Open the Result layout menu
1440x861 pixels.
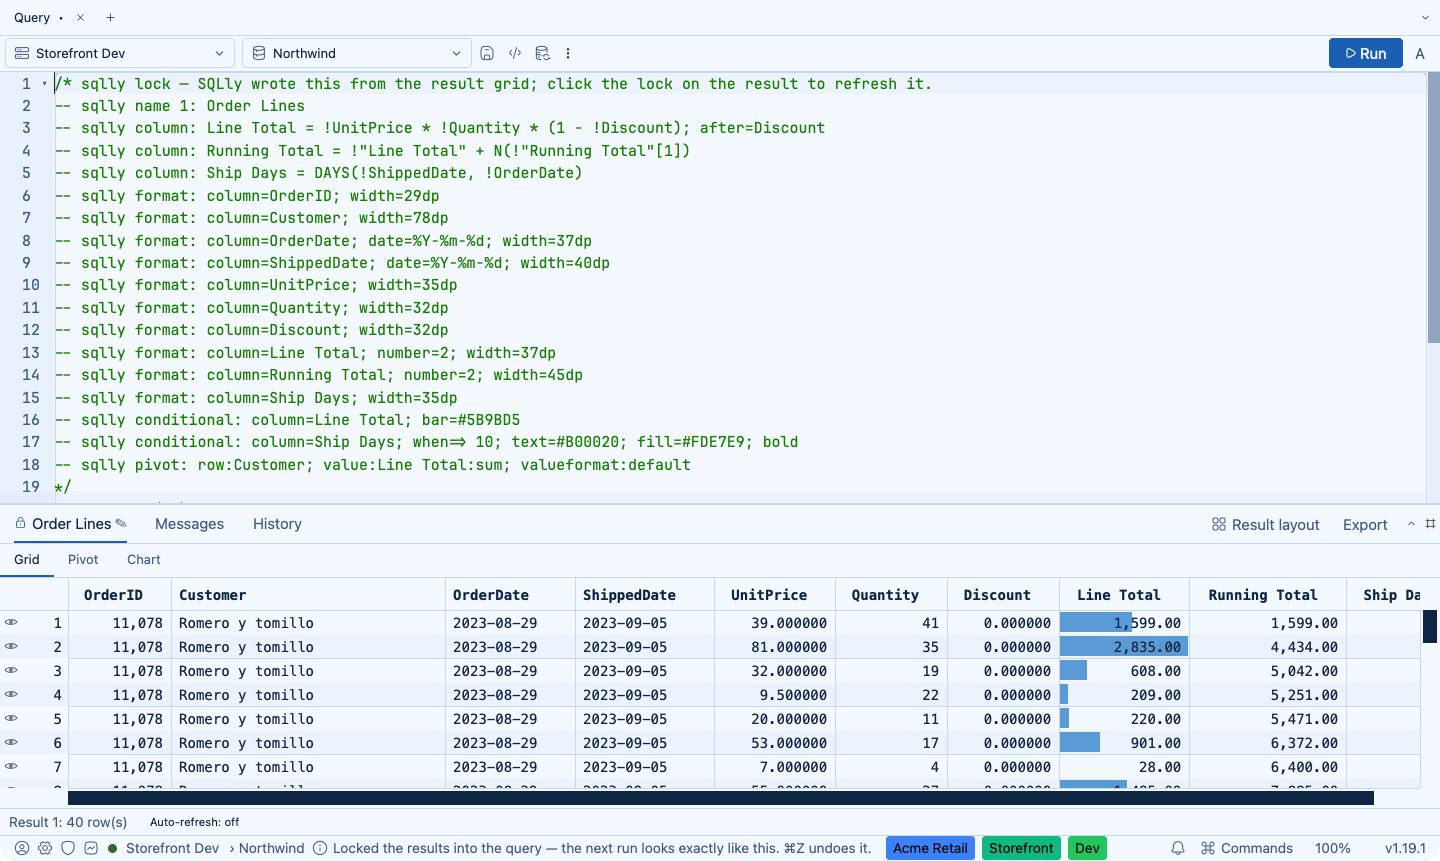click(1266, 524)
